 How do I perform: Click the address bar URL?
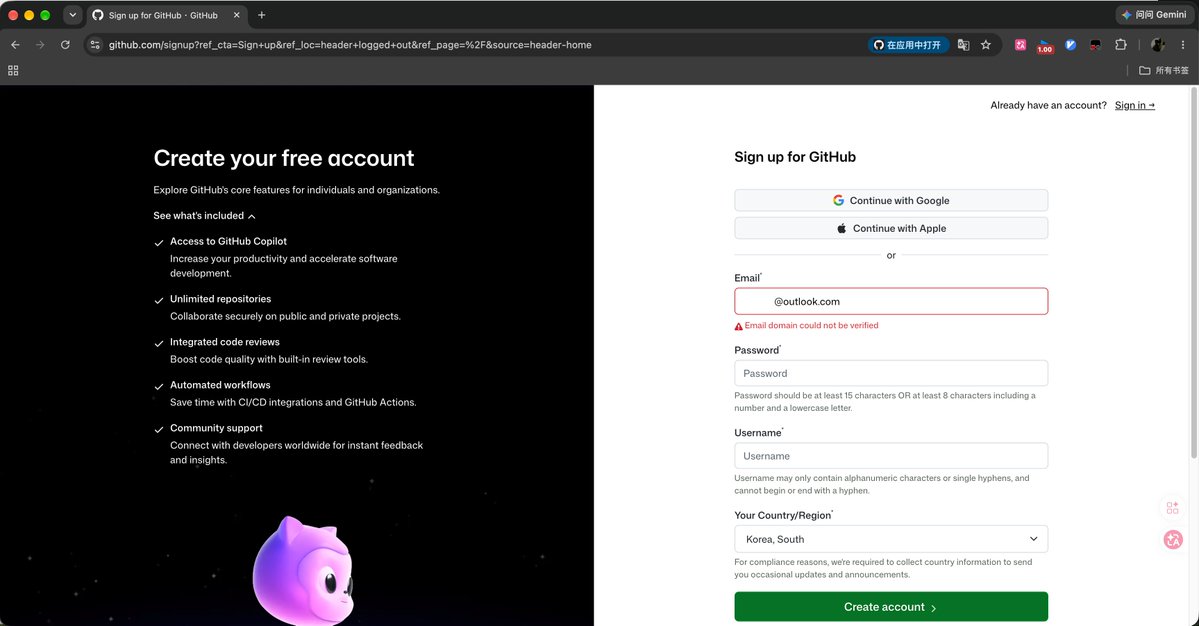click(349, 45)
